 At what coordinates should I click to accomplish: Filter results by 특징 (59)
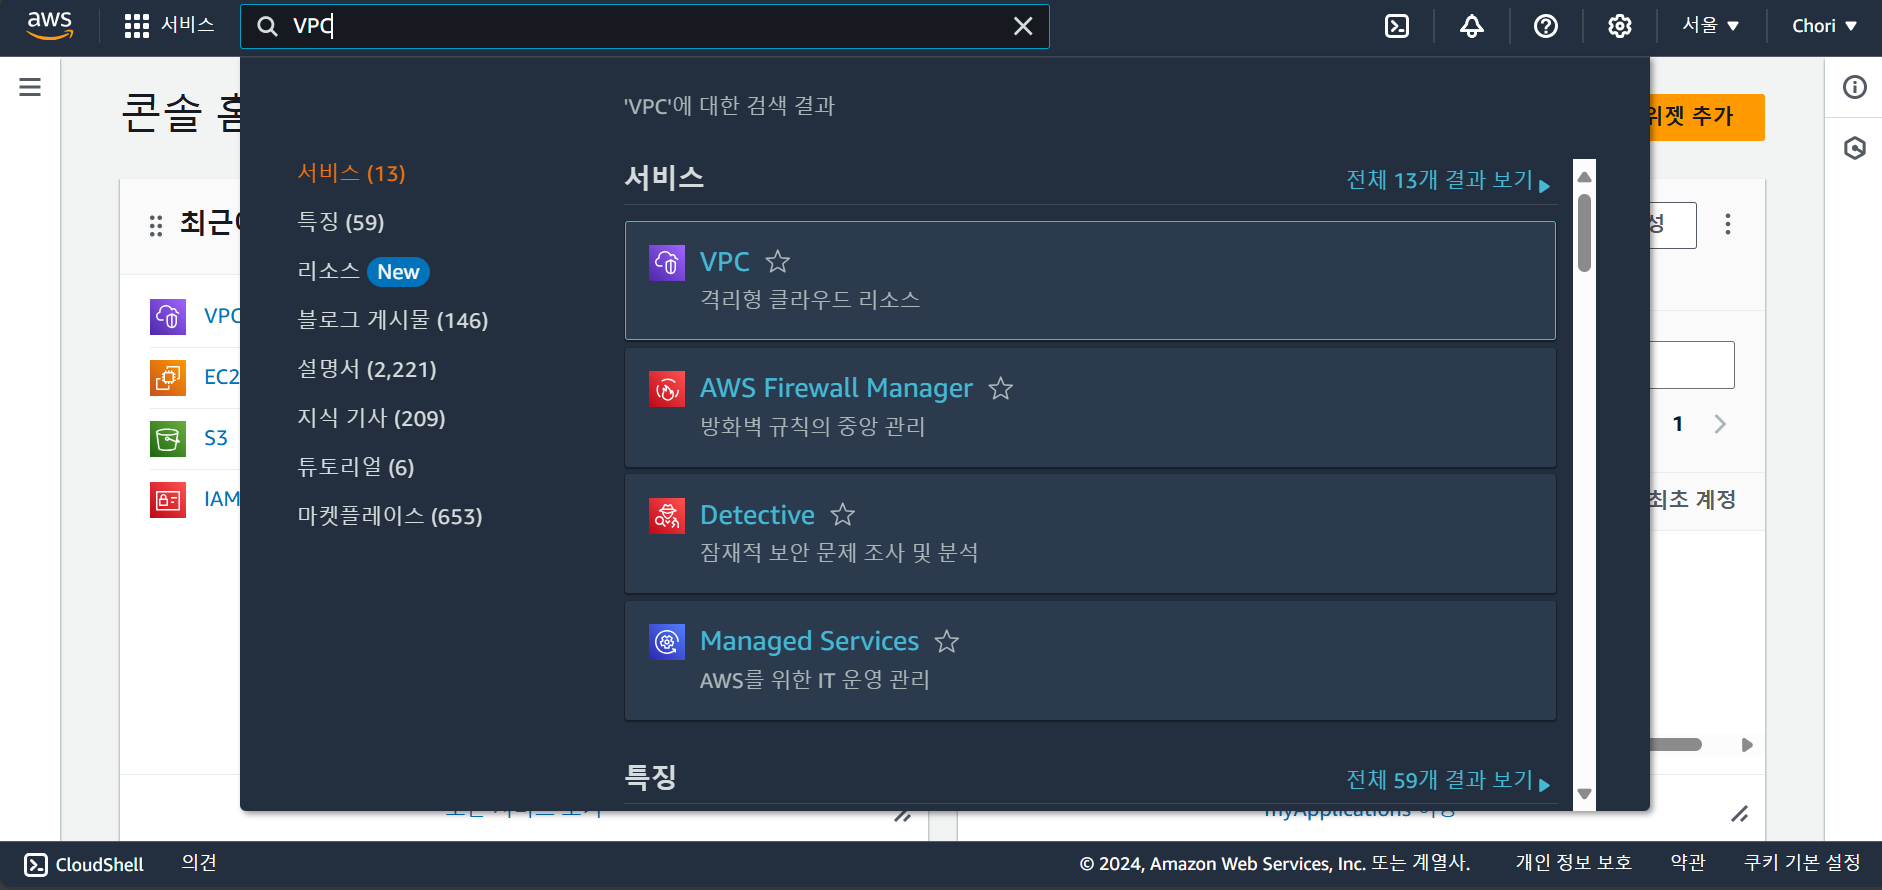pos(341,222)
